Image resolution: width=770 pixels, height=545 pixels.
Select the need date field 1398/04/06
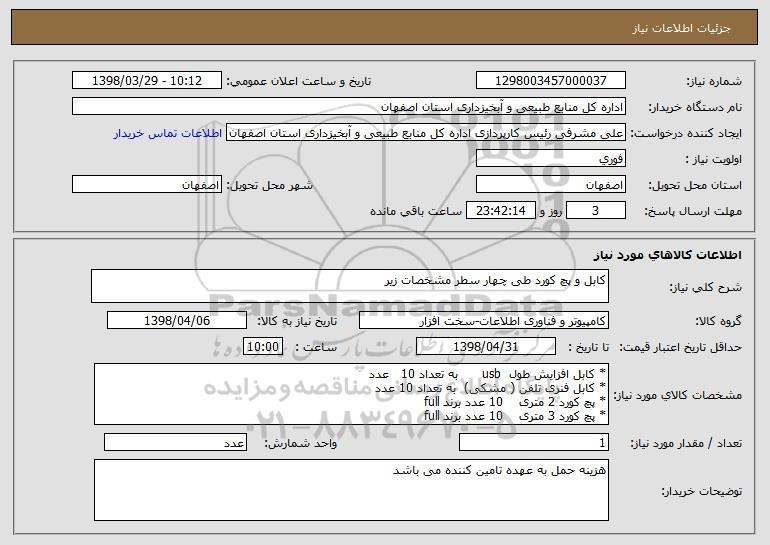tap(177, 321)
